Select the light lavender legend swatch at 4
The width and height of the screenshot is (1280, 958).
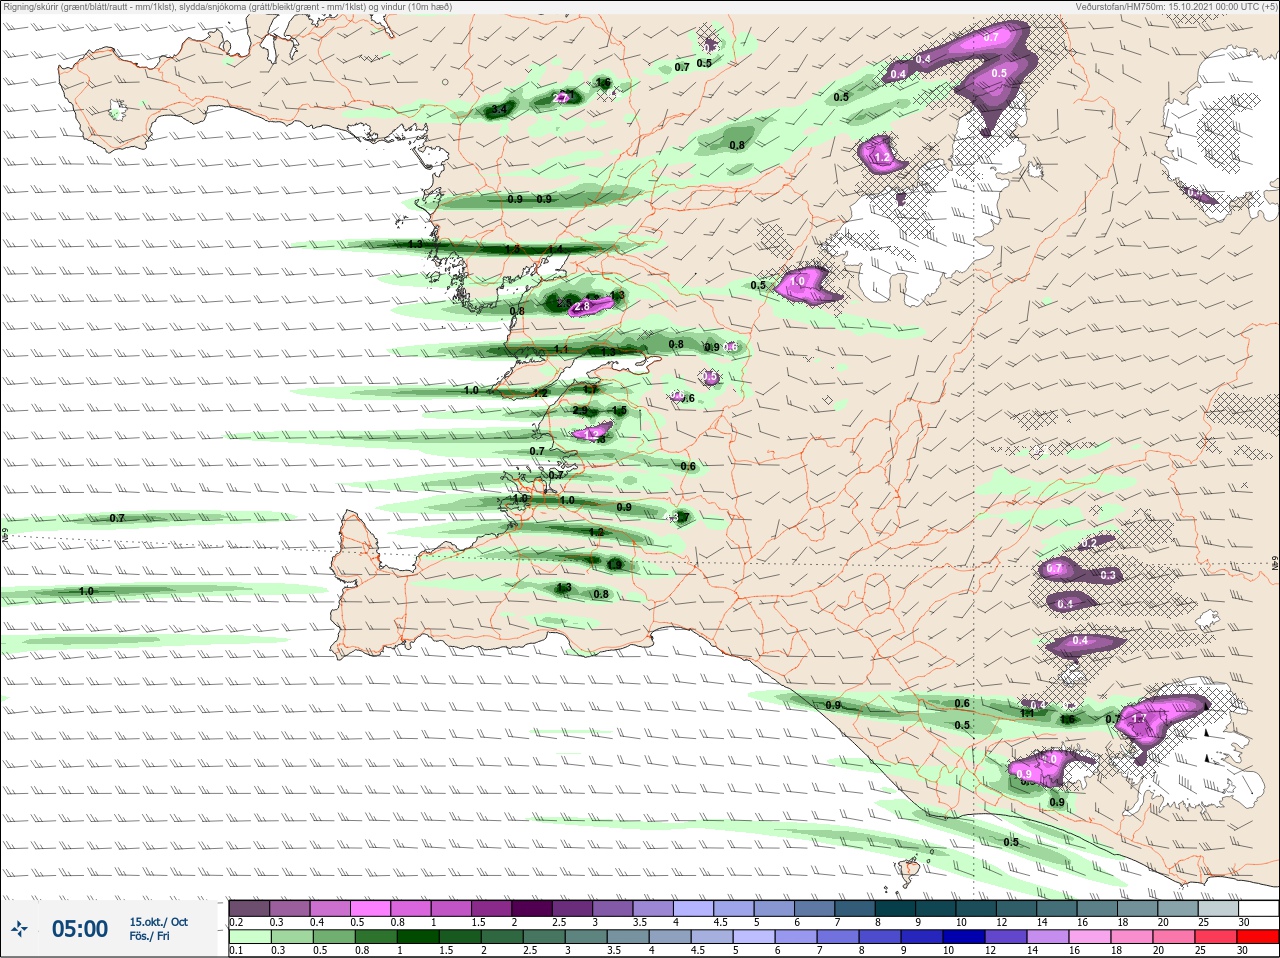(693, 908)
